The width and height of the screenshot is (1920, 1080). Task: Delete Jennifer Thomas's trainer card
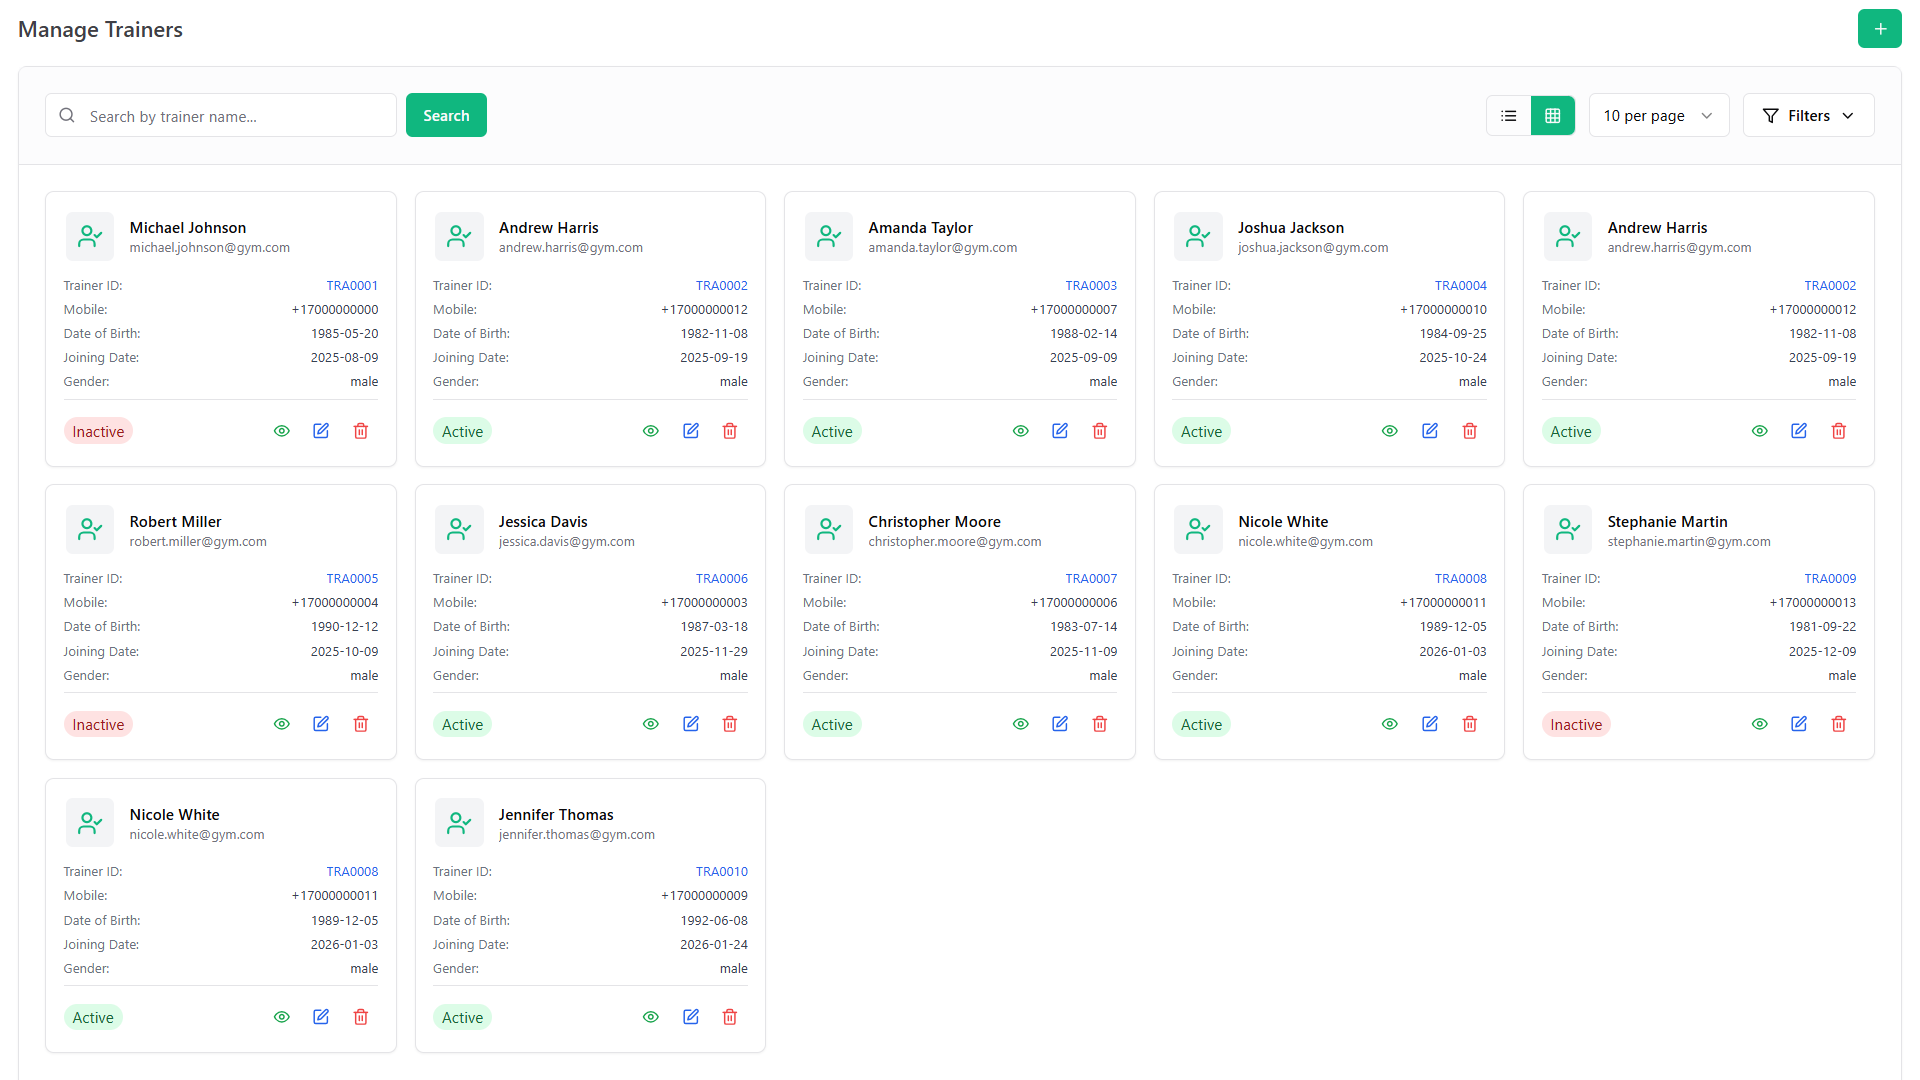point(730,1017)
